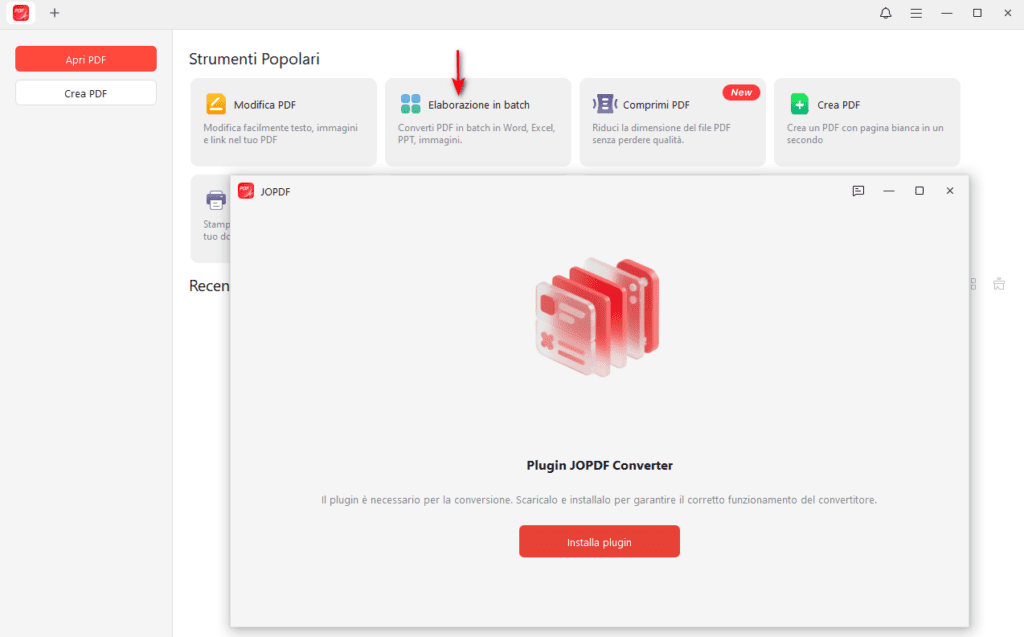The width and height of the screenshot is (1024, 637).
Task: Click the plugin necessity description text
Action: coord(599,500)
